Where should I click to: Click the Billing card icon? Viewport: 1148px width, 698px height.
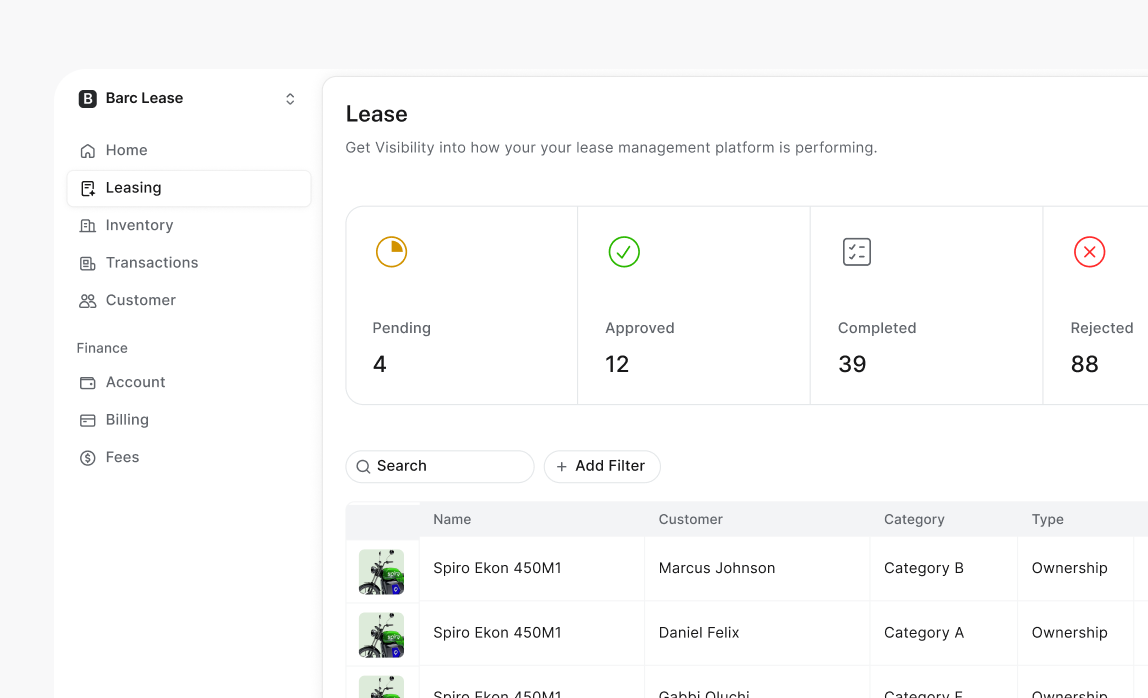pyautogui.click(x=88, y=420)
